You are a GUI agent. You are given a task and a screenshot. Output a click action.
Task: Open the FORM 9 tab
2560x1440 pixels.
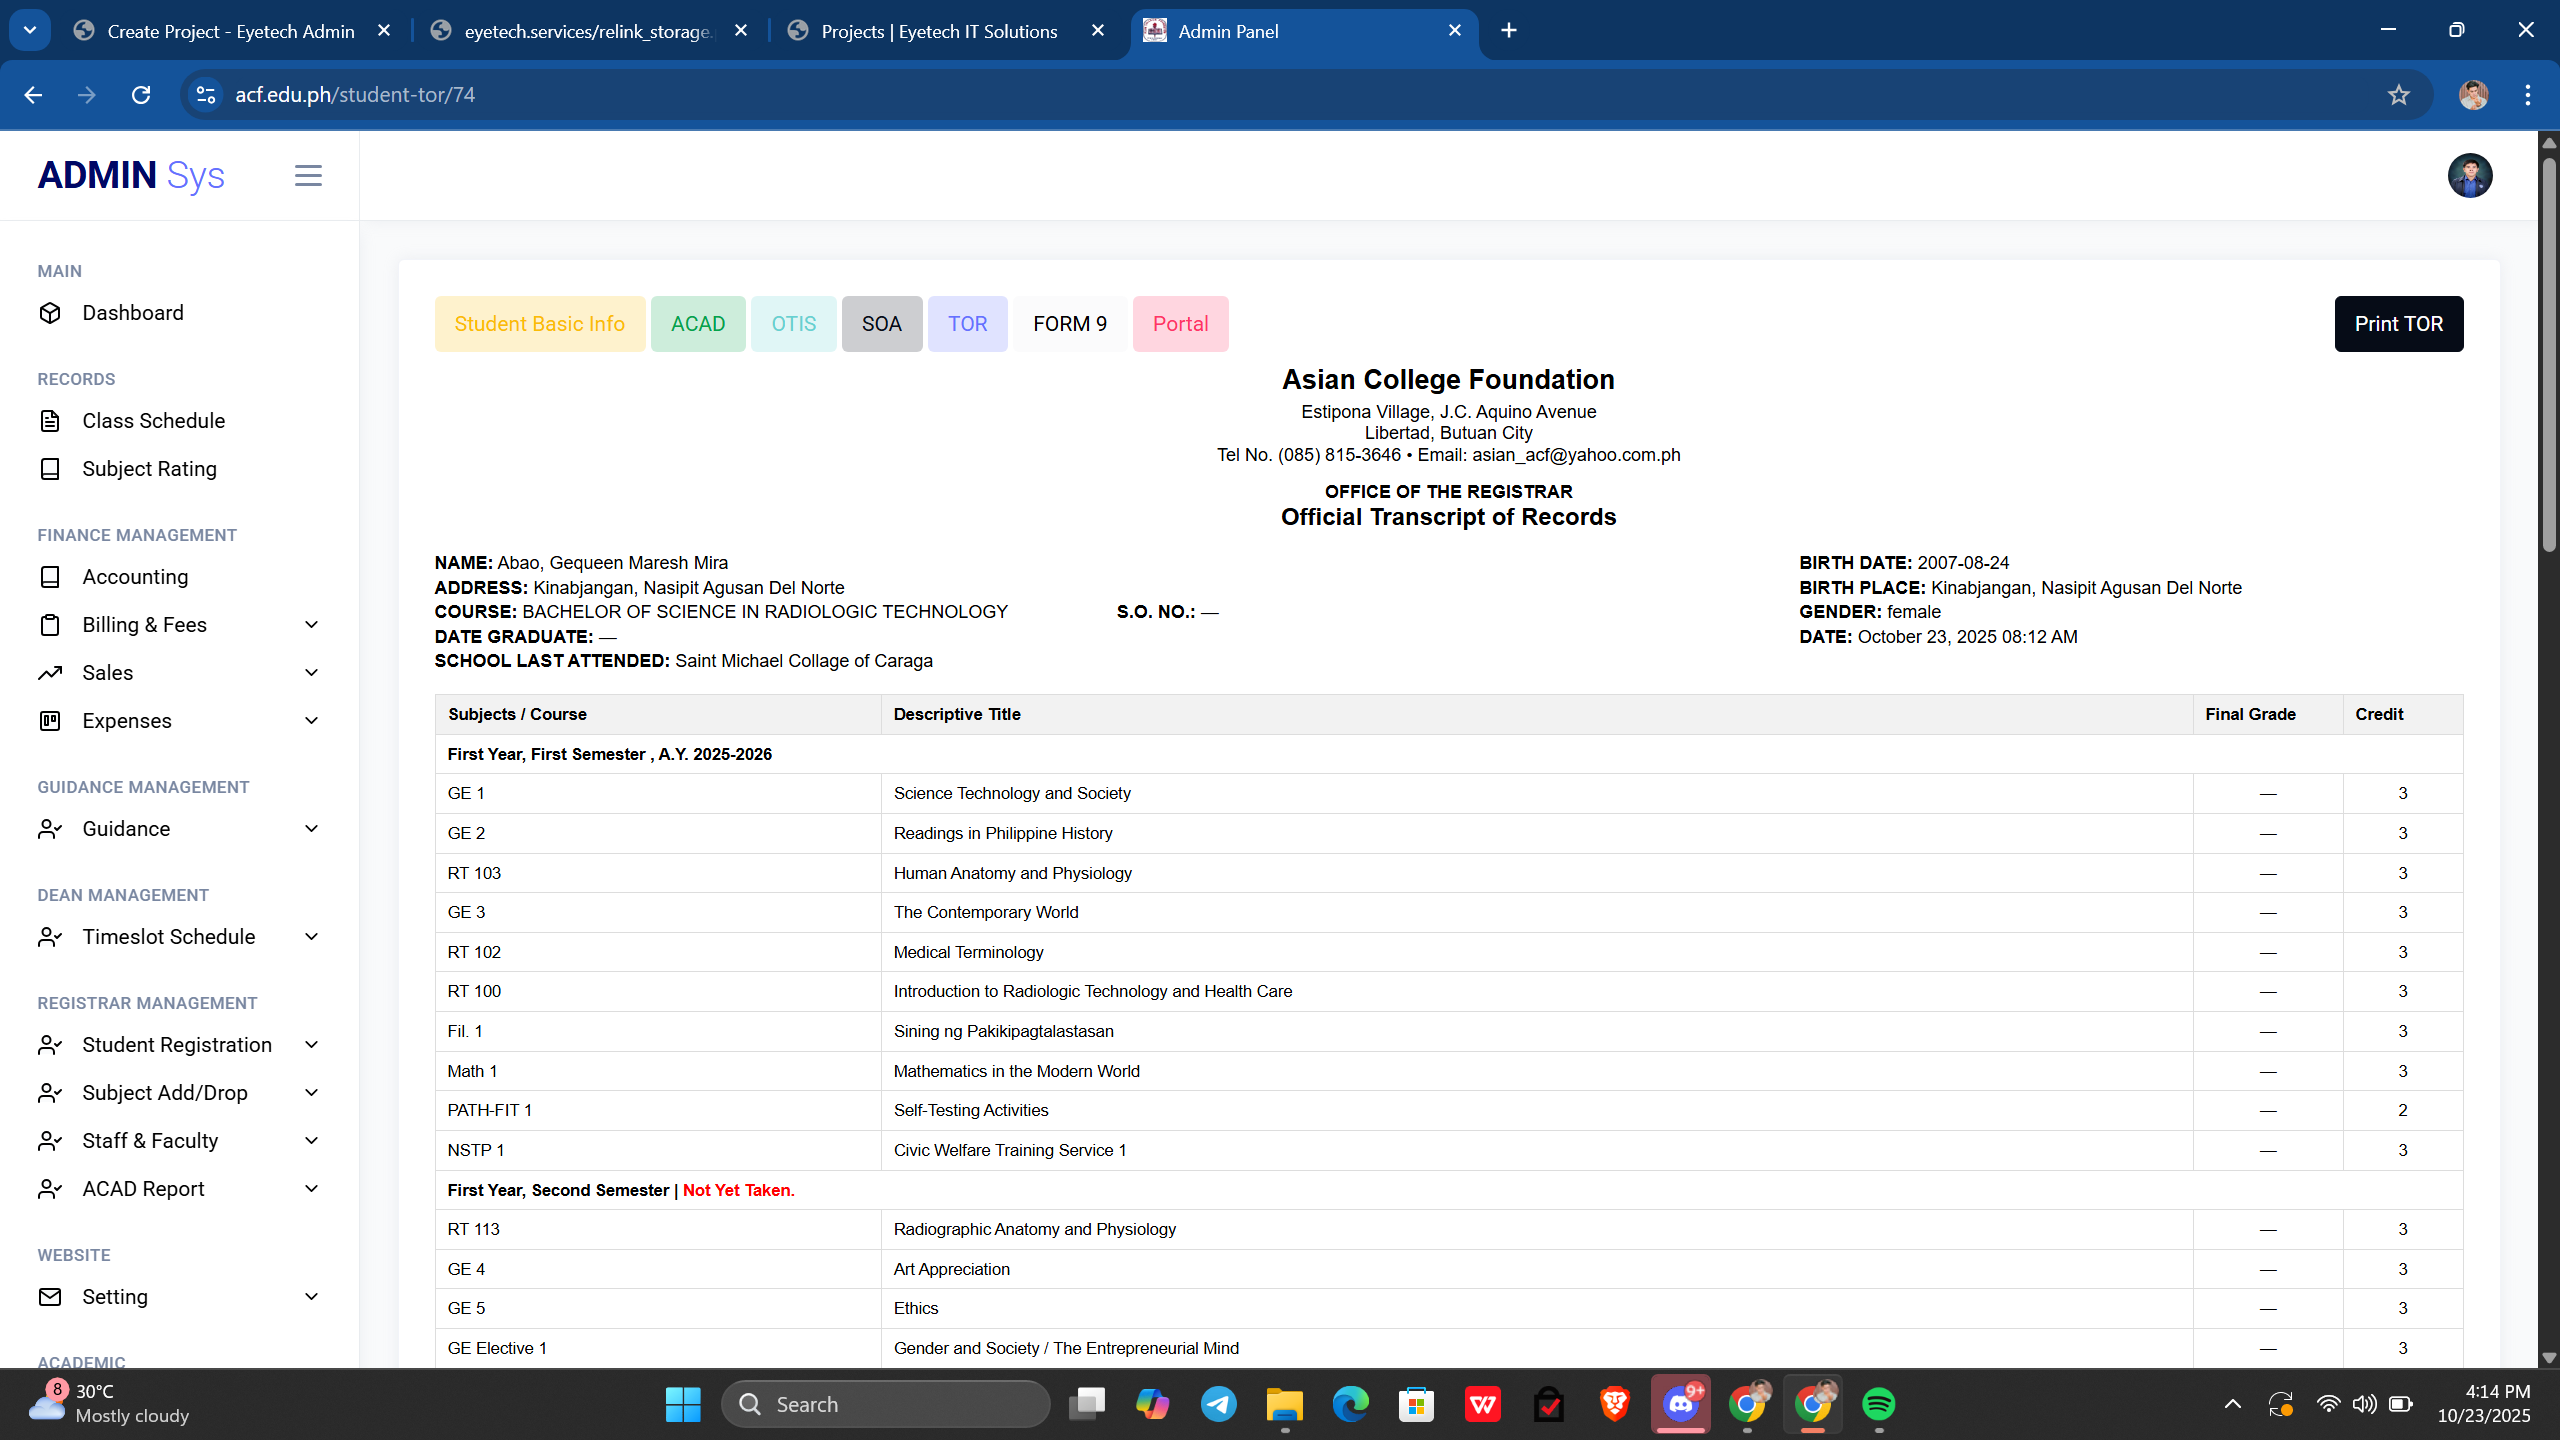click(1069, 324)
